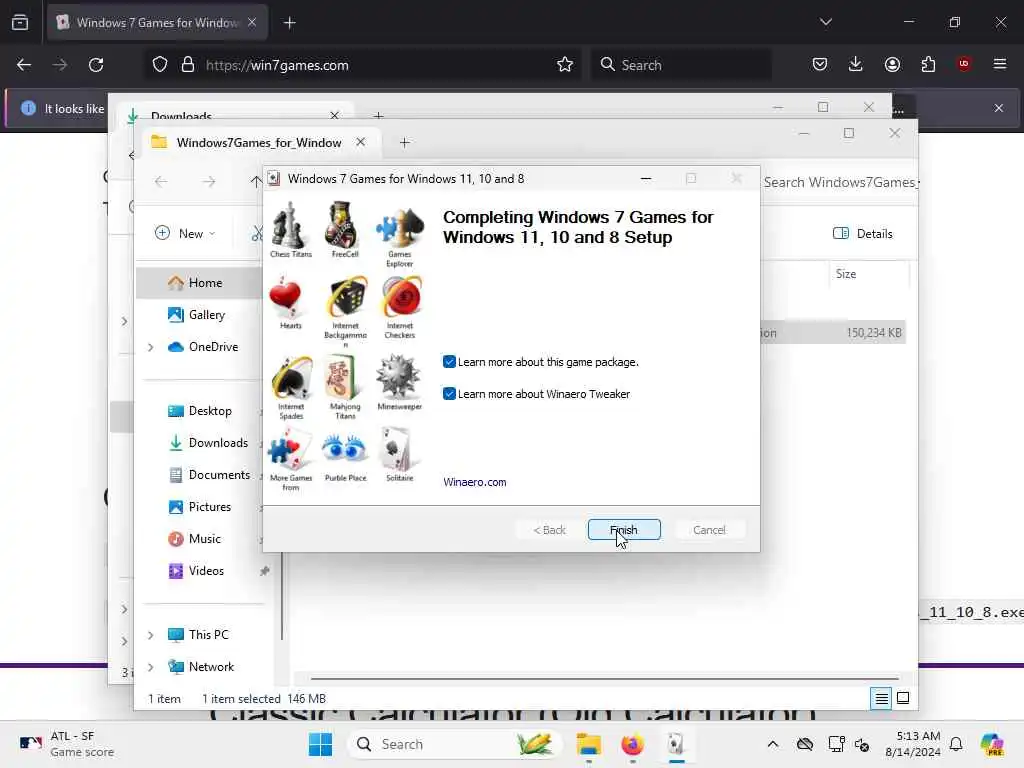Image resolution: width=1024 pixels, height=768 pixels.
Task: Open Firefox Downloads panel icon
Action: 856,64
